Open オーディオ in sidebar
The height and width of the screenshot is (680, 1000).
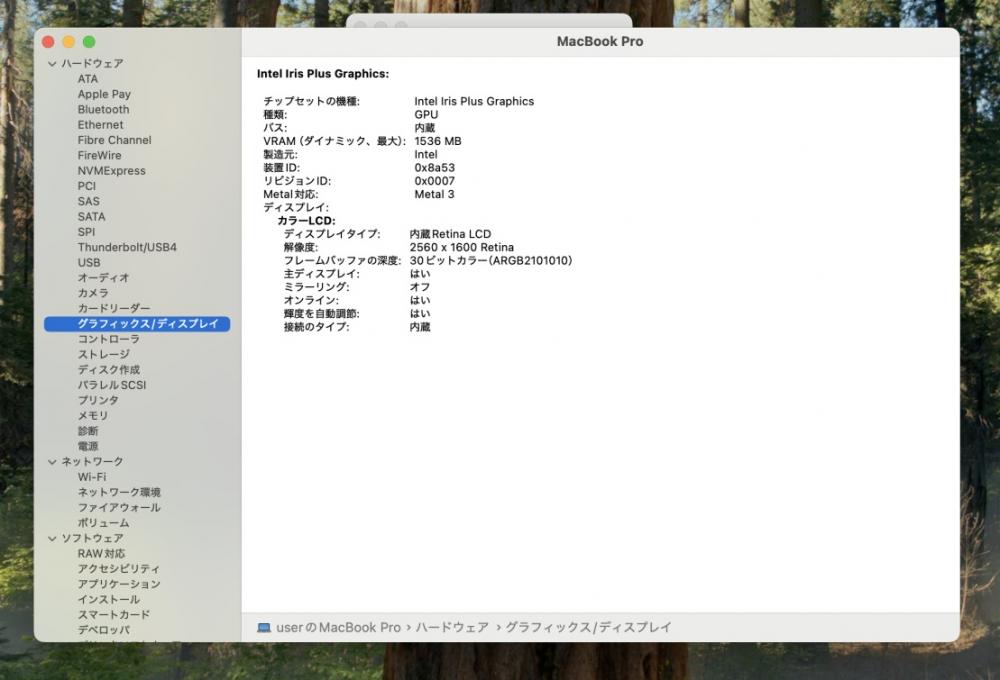point(103,278)
